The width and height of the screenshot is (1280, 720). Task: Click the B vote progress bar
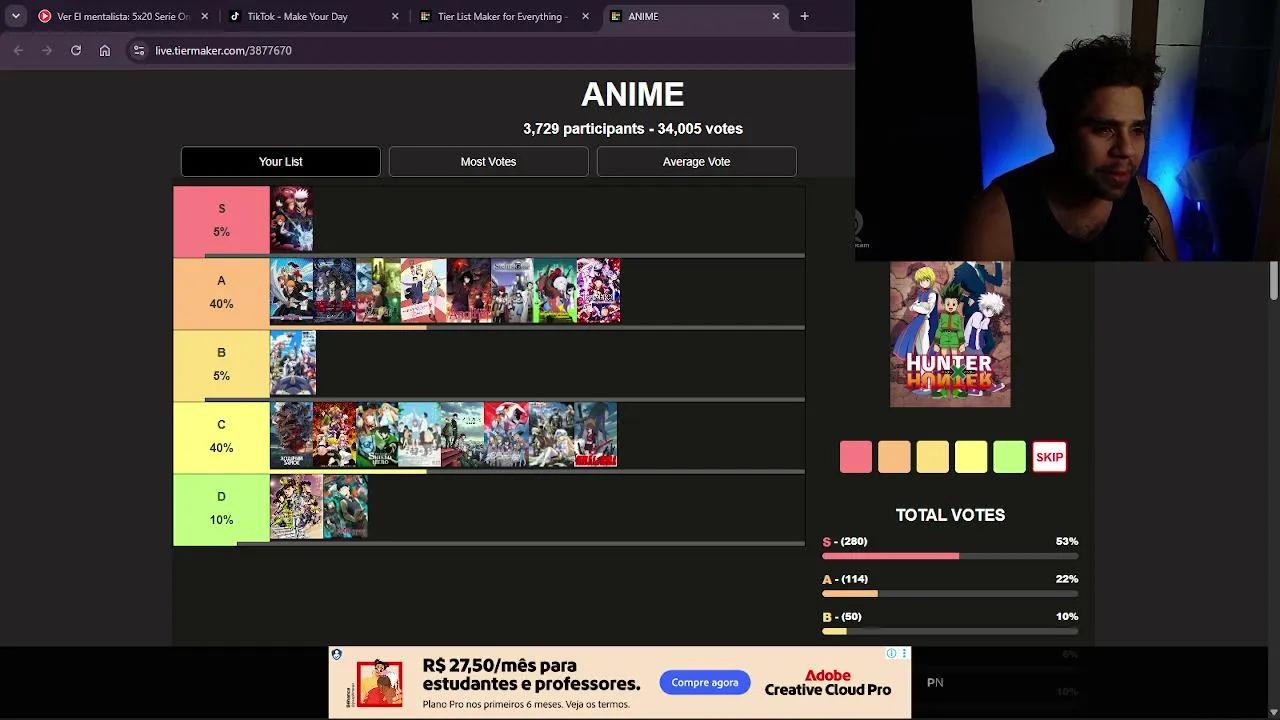click(950, 631)
